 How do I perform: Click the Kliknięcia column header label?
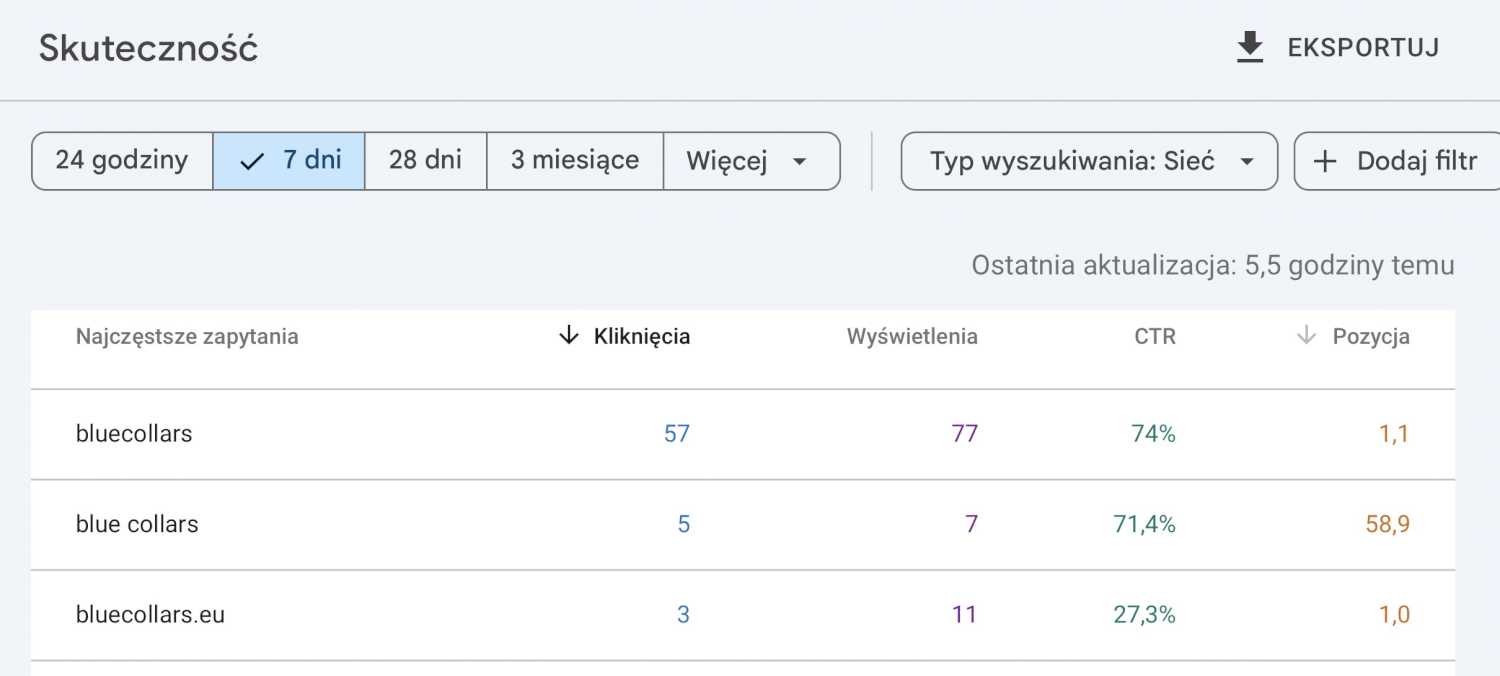(x=642, y=337)
